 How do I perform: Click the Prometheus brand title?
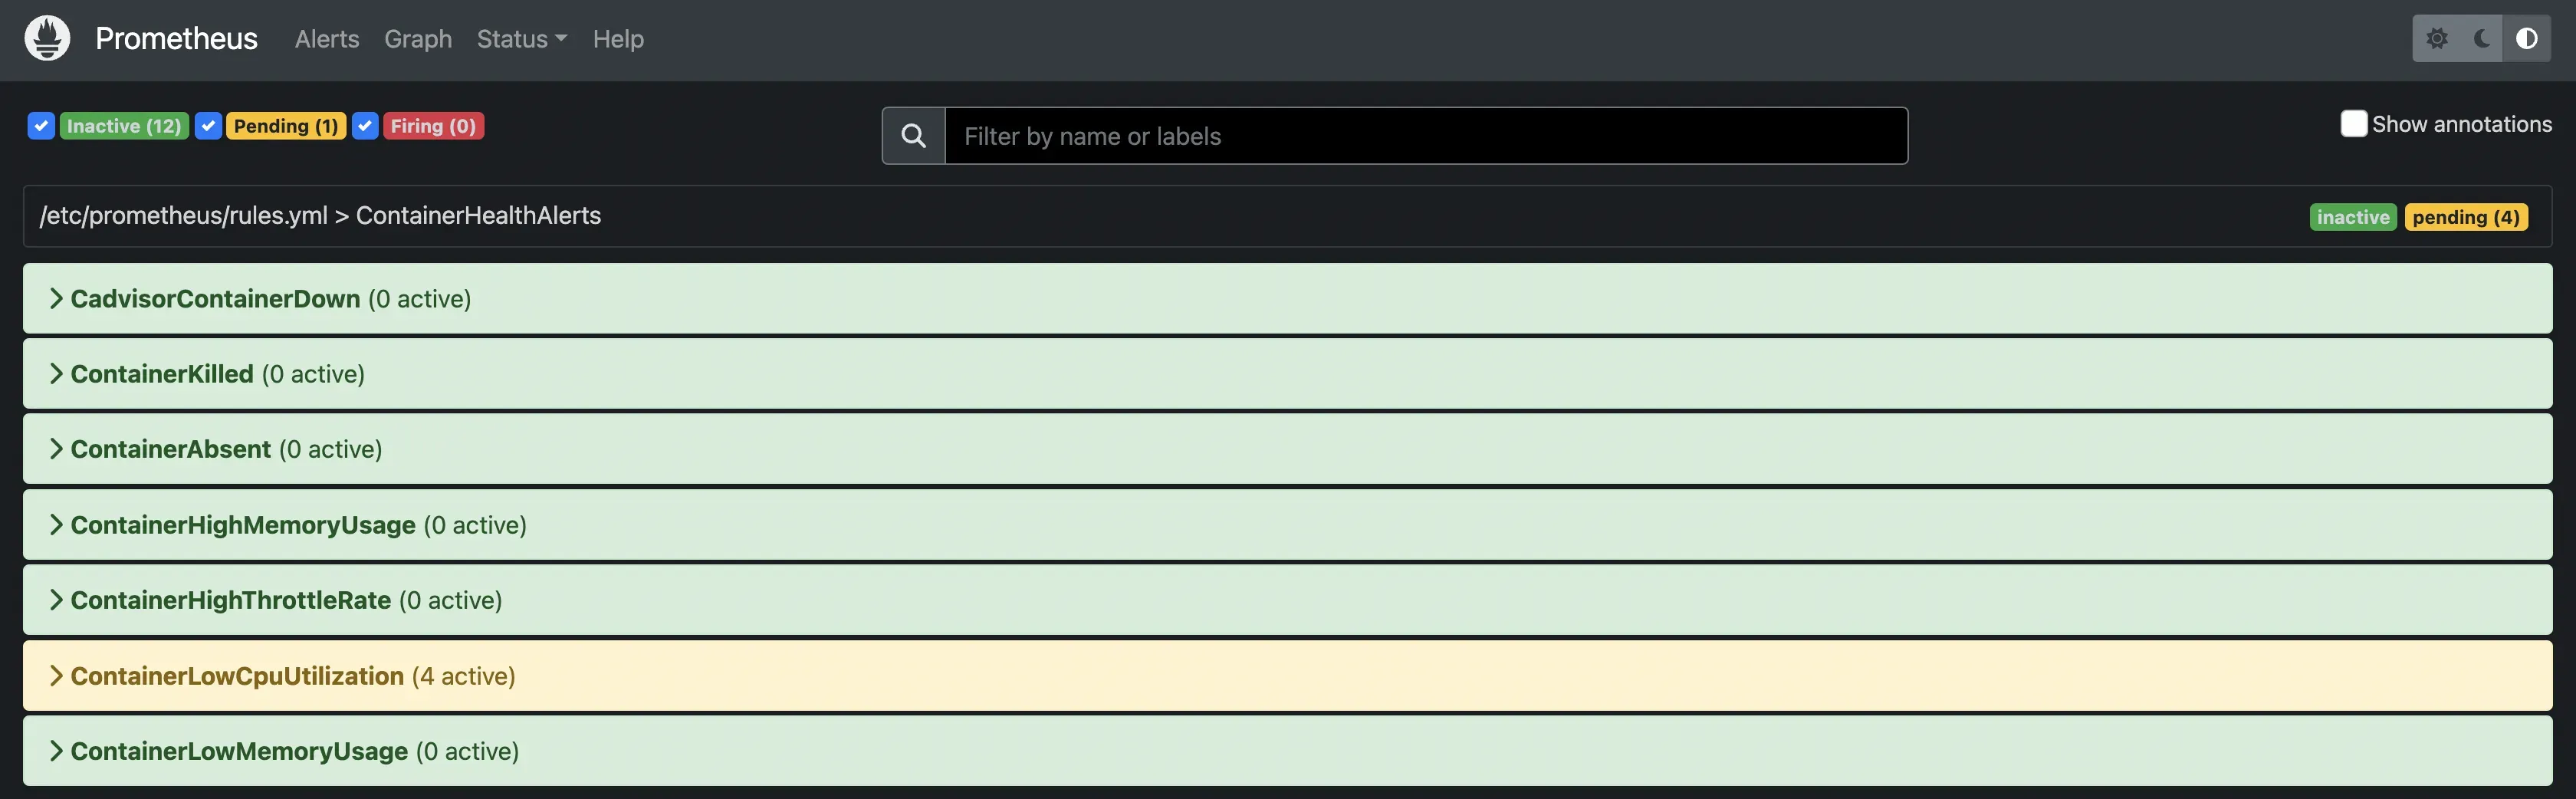(176, 39)
